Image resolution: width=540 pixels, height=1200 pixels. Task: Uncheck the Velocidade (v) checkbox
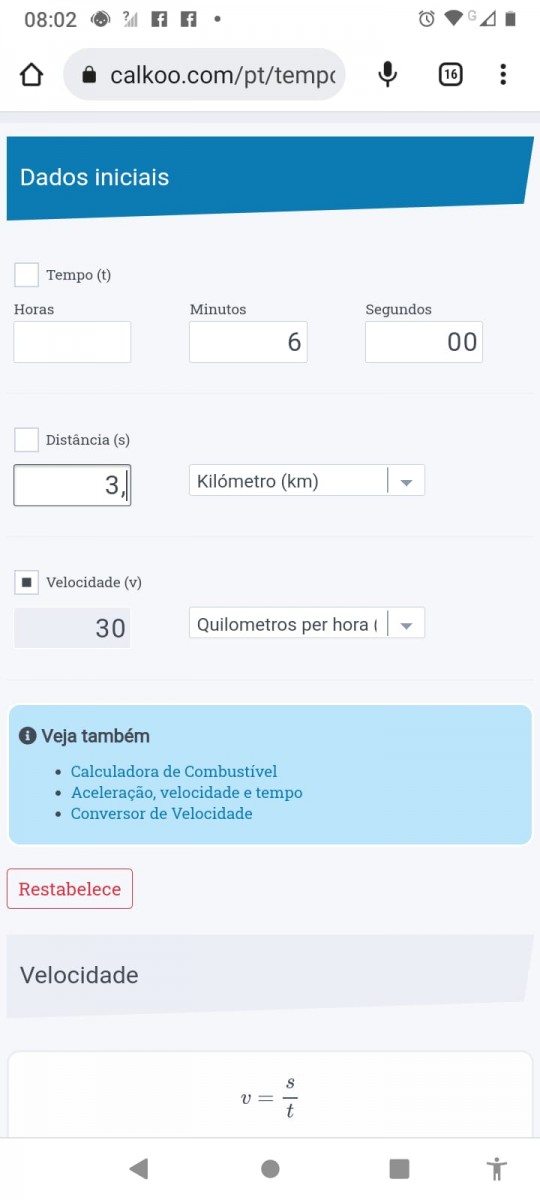click(x=27, y=582)
